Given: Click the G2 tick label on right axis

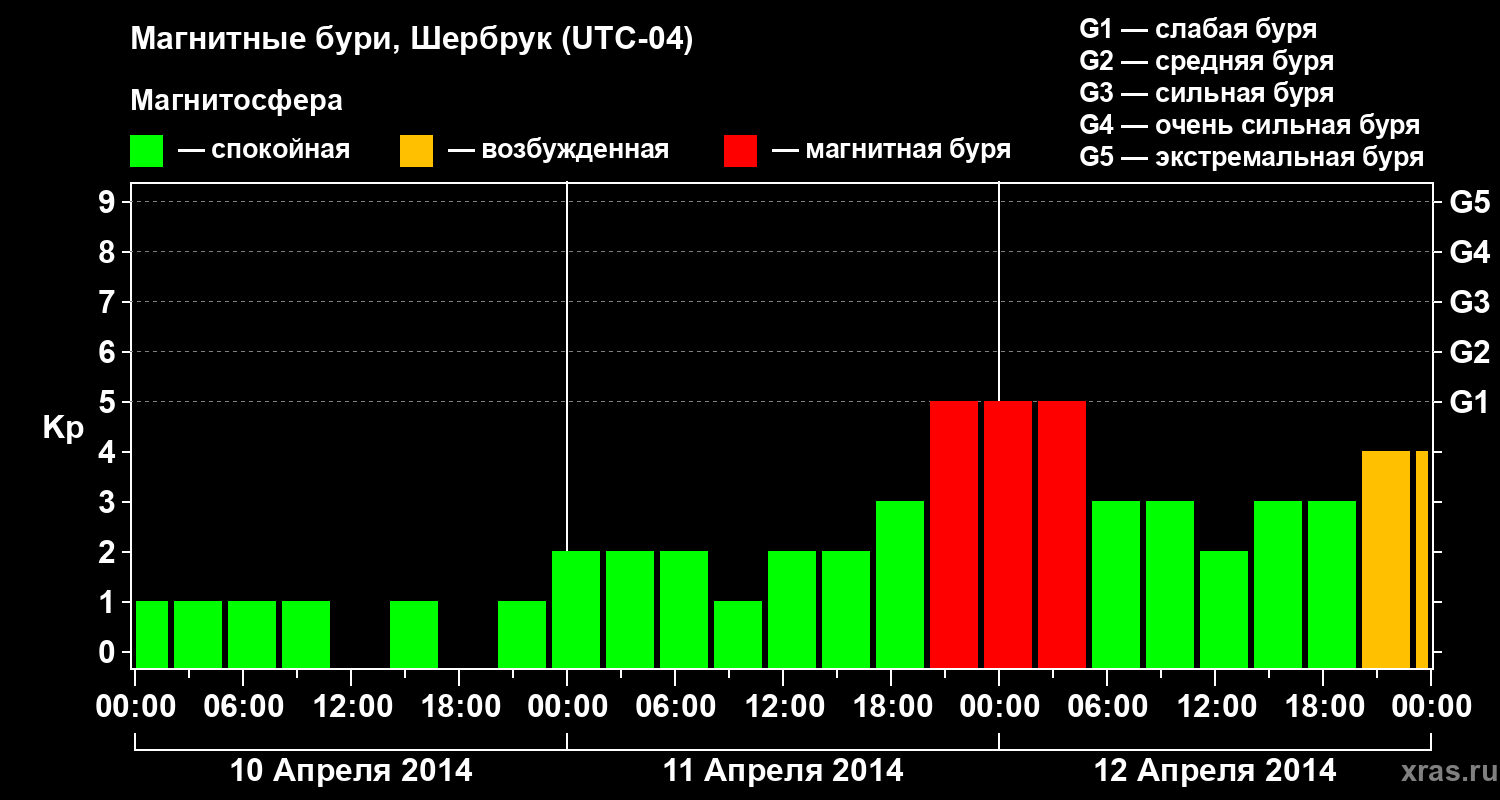Looking at the screenshot, I should click(x=1470, y=352).
